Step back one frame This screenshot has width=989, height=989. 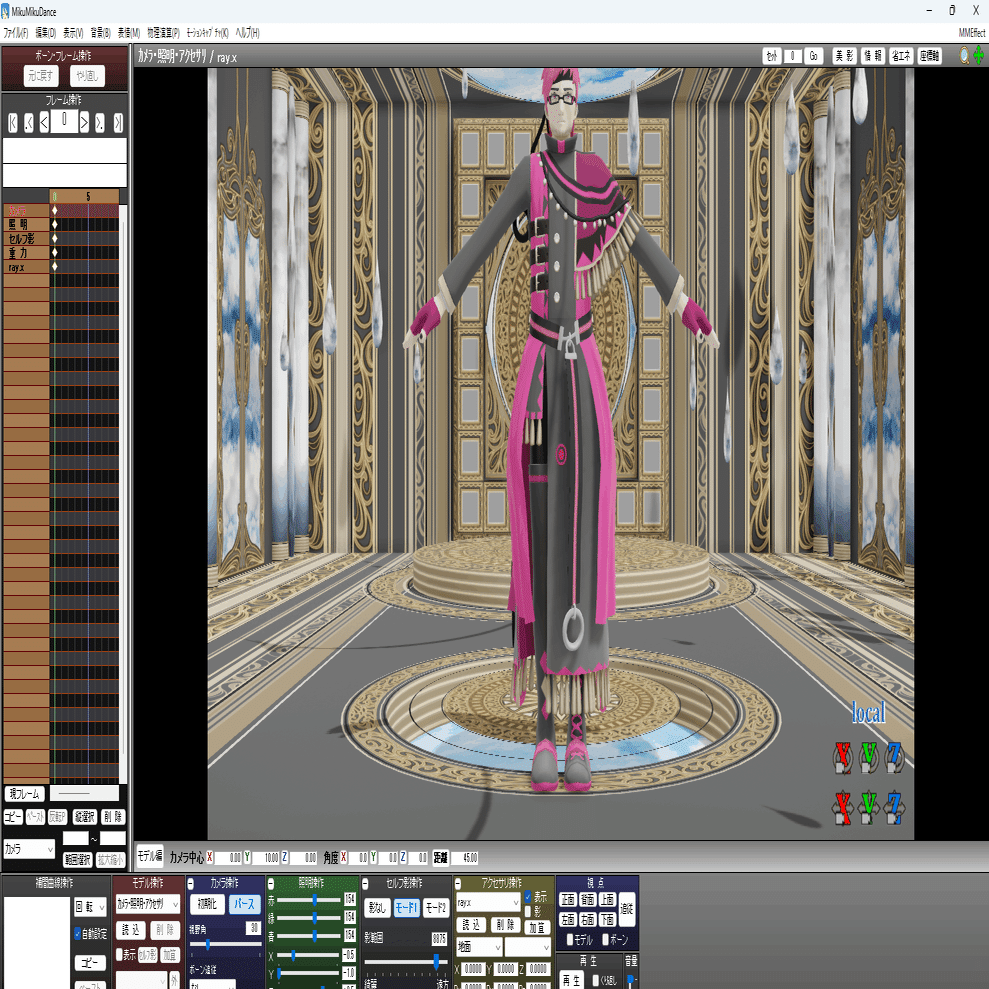click(x=44, y=122)
